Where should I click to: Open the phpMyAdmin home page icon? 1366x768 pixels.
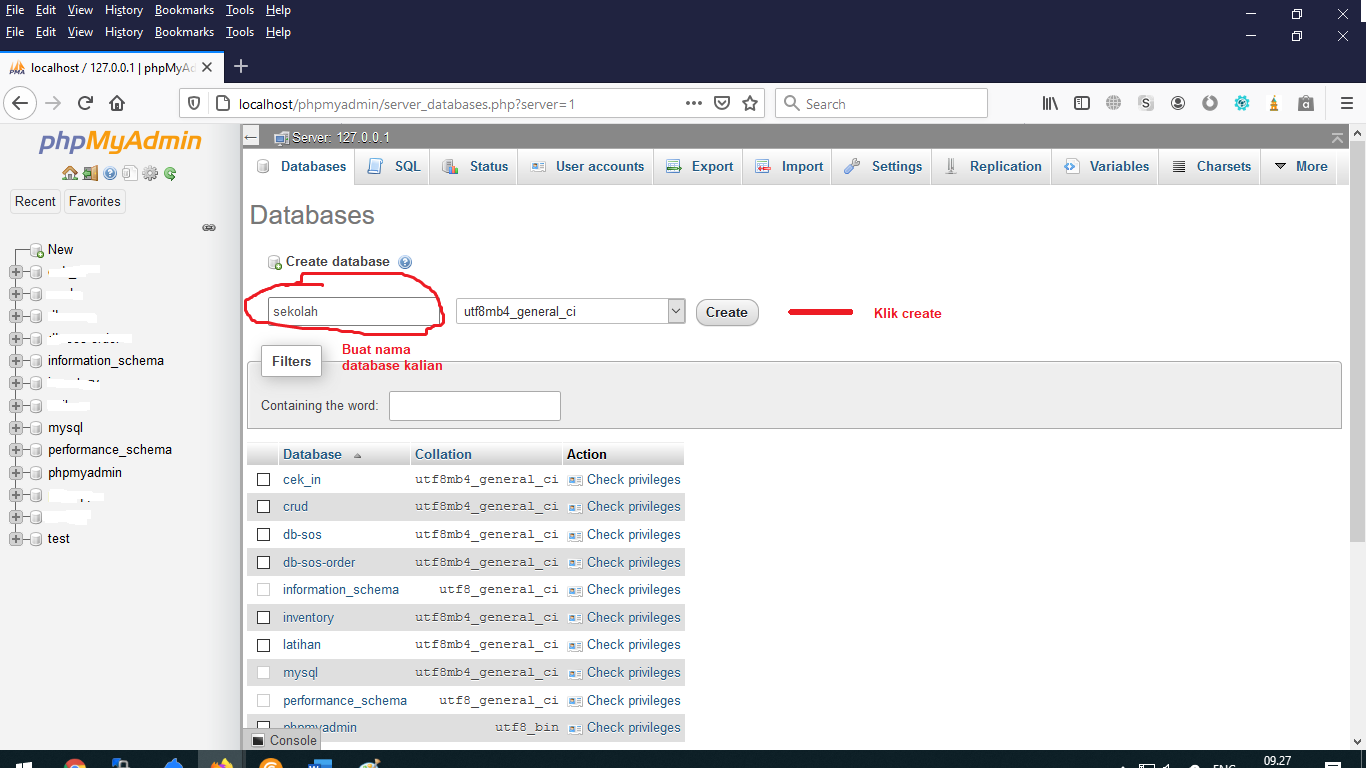tap(70, 173)
